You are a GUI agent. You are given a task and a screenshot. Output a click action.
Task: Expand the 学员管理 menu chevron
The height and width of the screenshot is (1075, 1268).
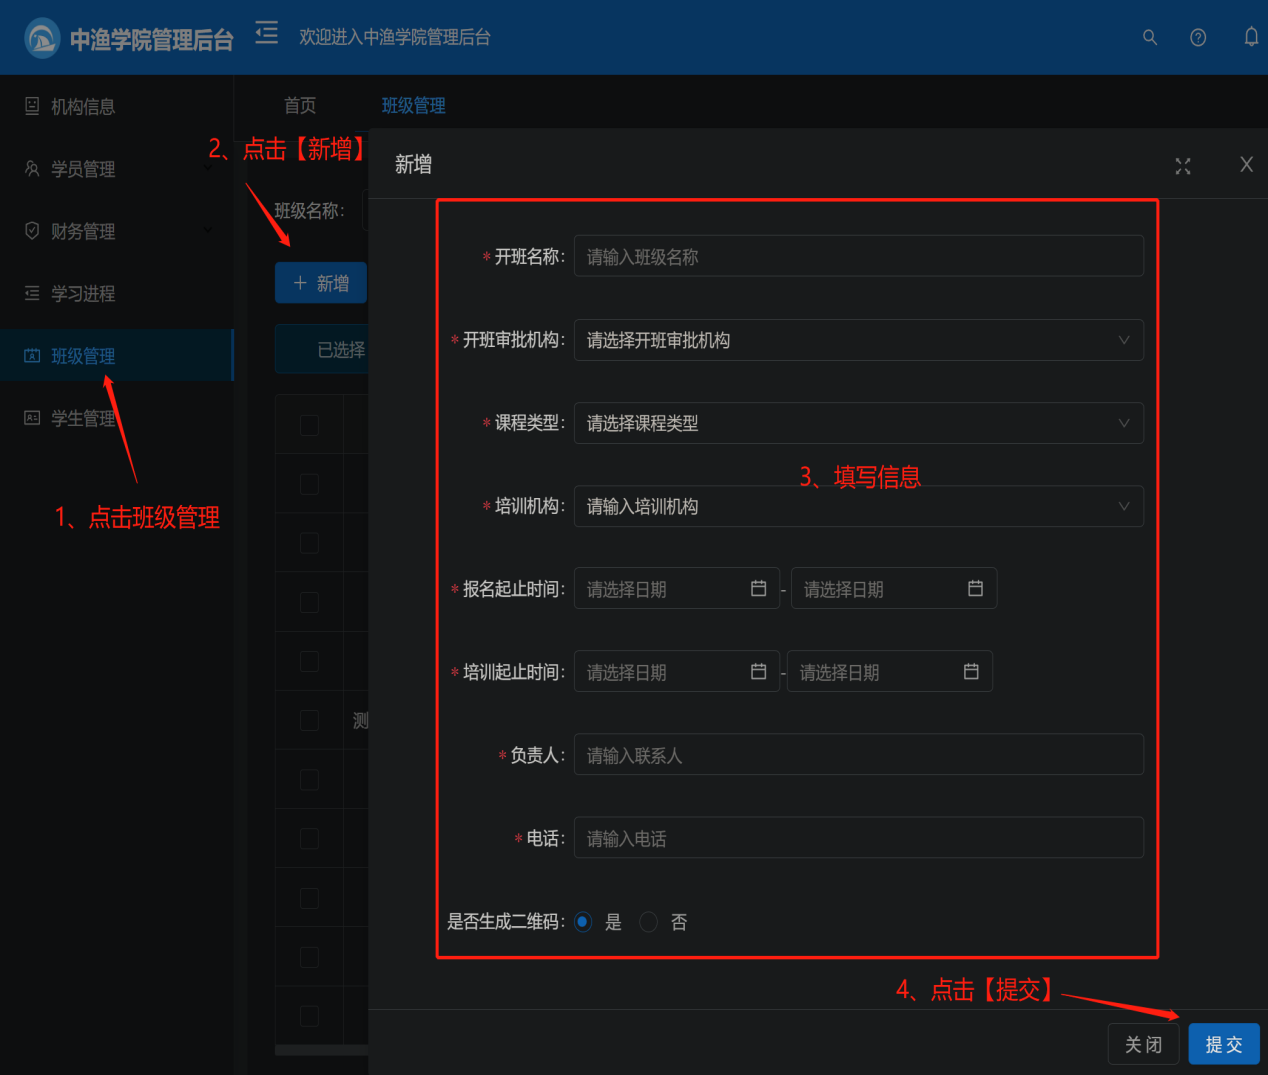(208, 168)
